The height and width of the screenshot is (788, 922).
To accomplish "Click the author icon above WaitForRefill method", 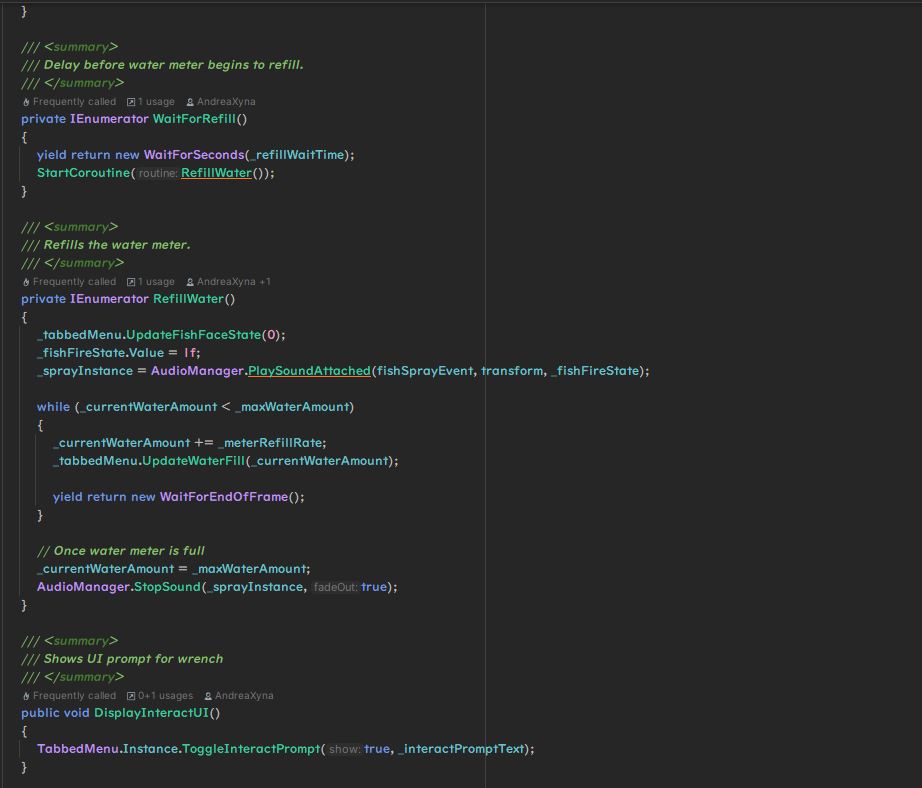I will coord(190,102).
